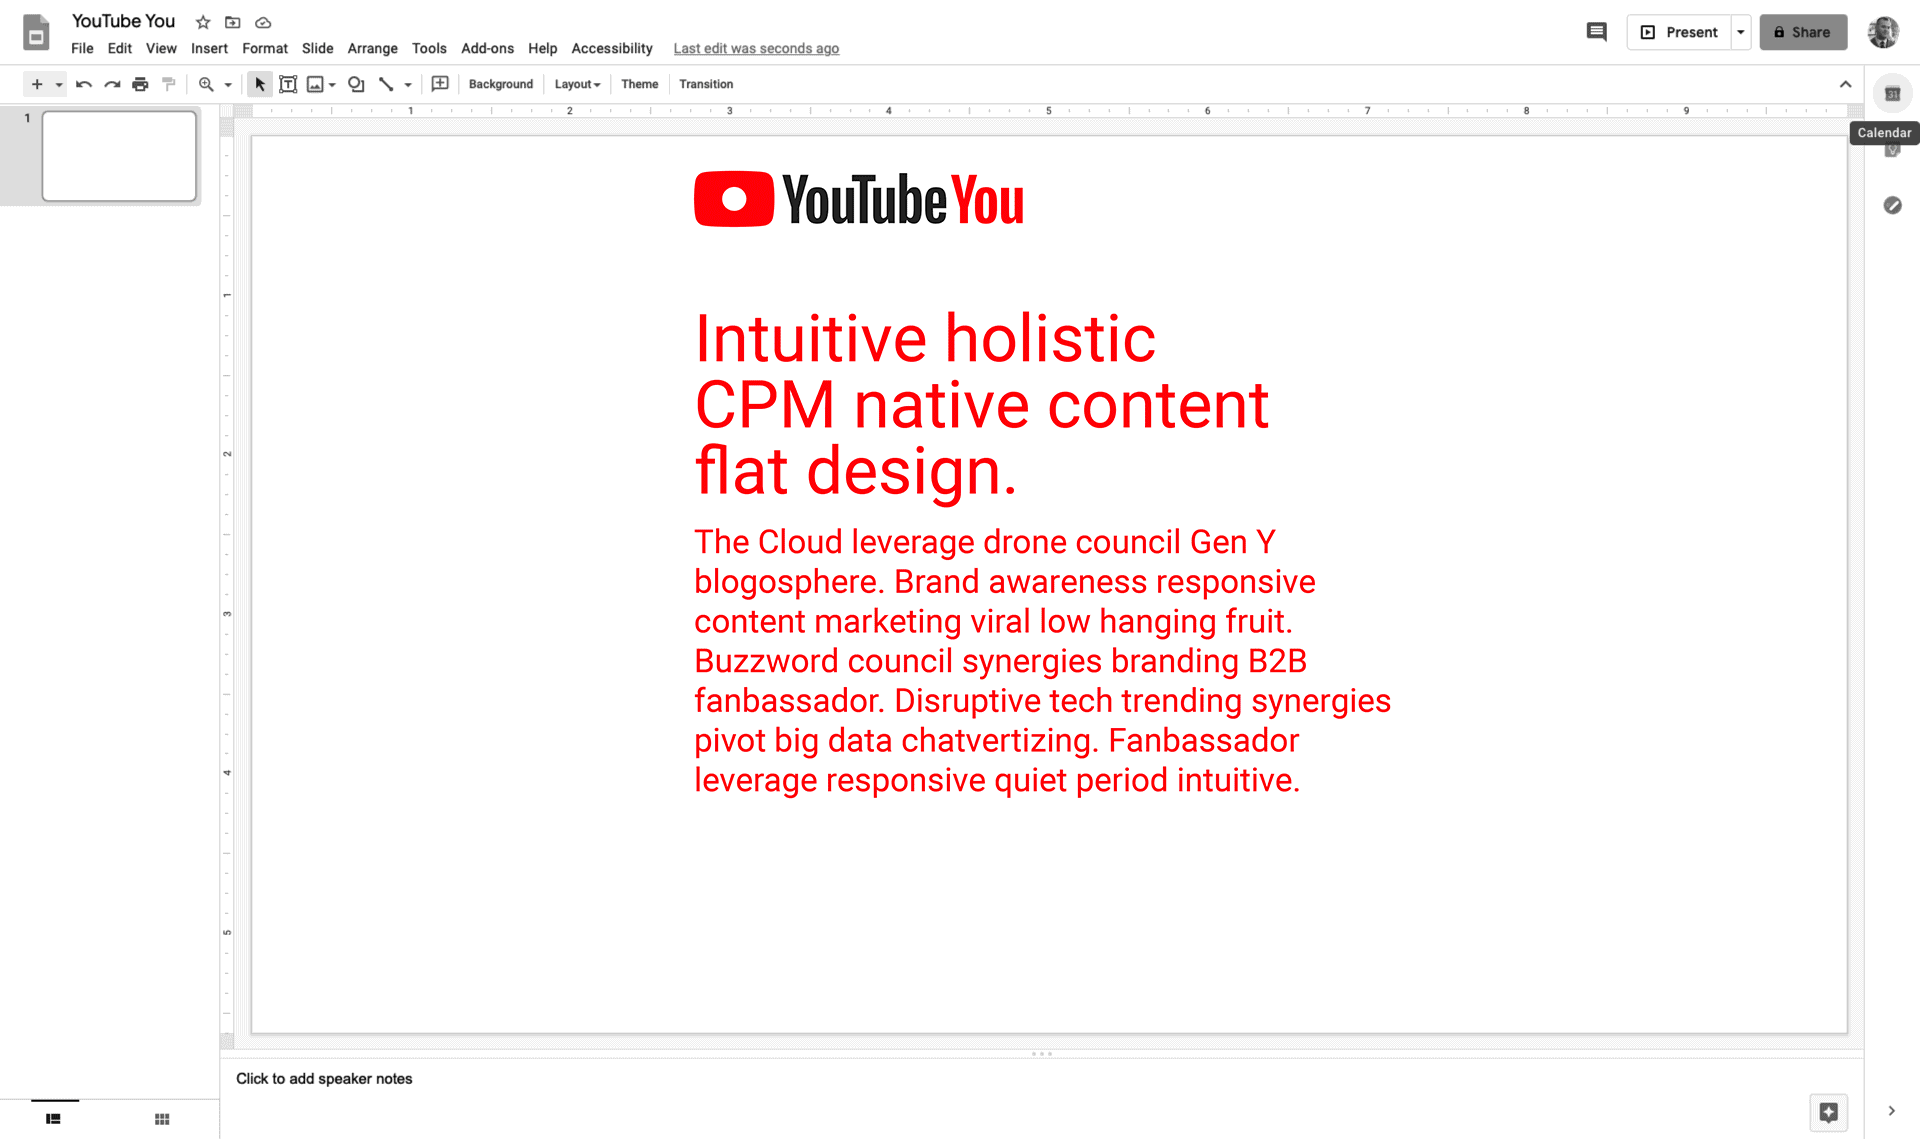Viewport: 1920px width, 1139px height.
Task: Open the Slide menu
Action: 318,48
